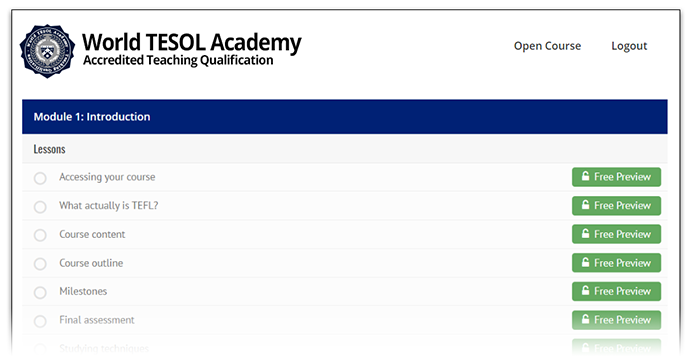Open the Open Course menu item
Image resolution: width=688 pixels, height=360 pixels.
coord(547,46)
